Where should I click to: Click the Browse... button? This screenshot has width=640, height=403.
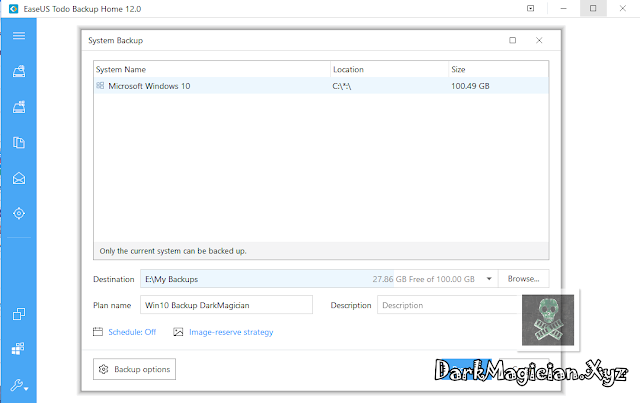click(523, 279)
